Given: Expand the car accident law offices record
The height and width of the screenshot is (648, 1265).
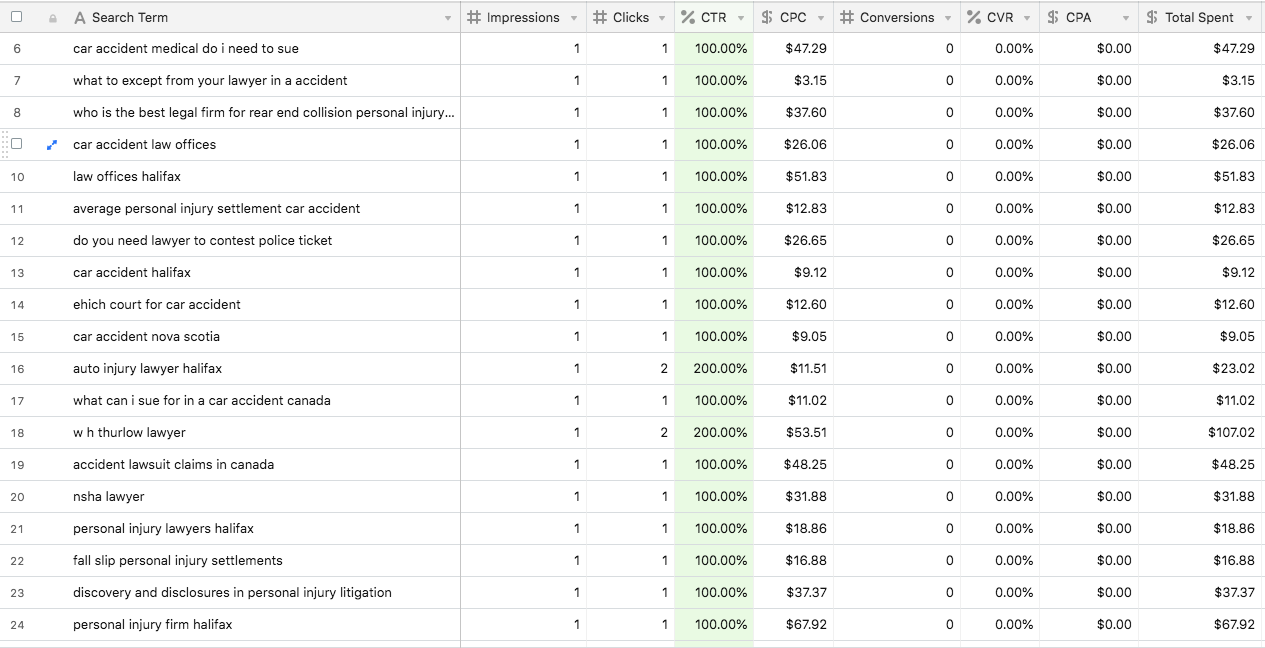Looking at the screenshot, I should [52, 144].
